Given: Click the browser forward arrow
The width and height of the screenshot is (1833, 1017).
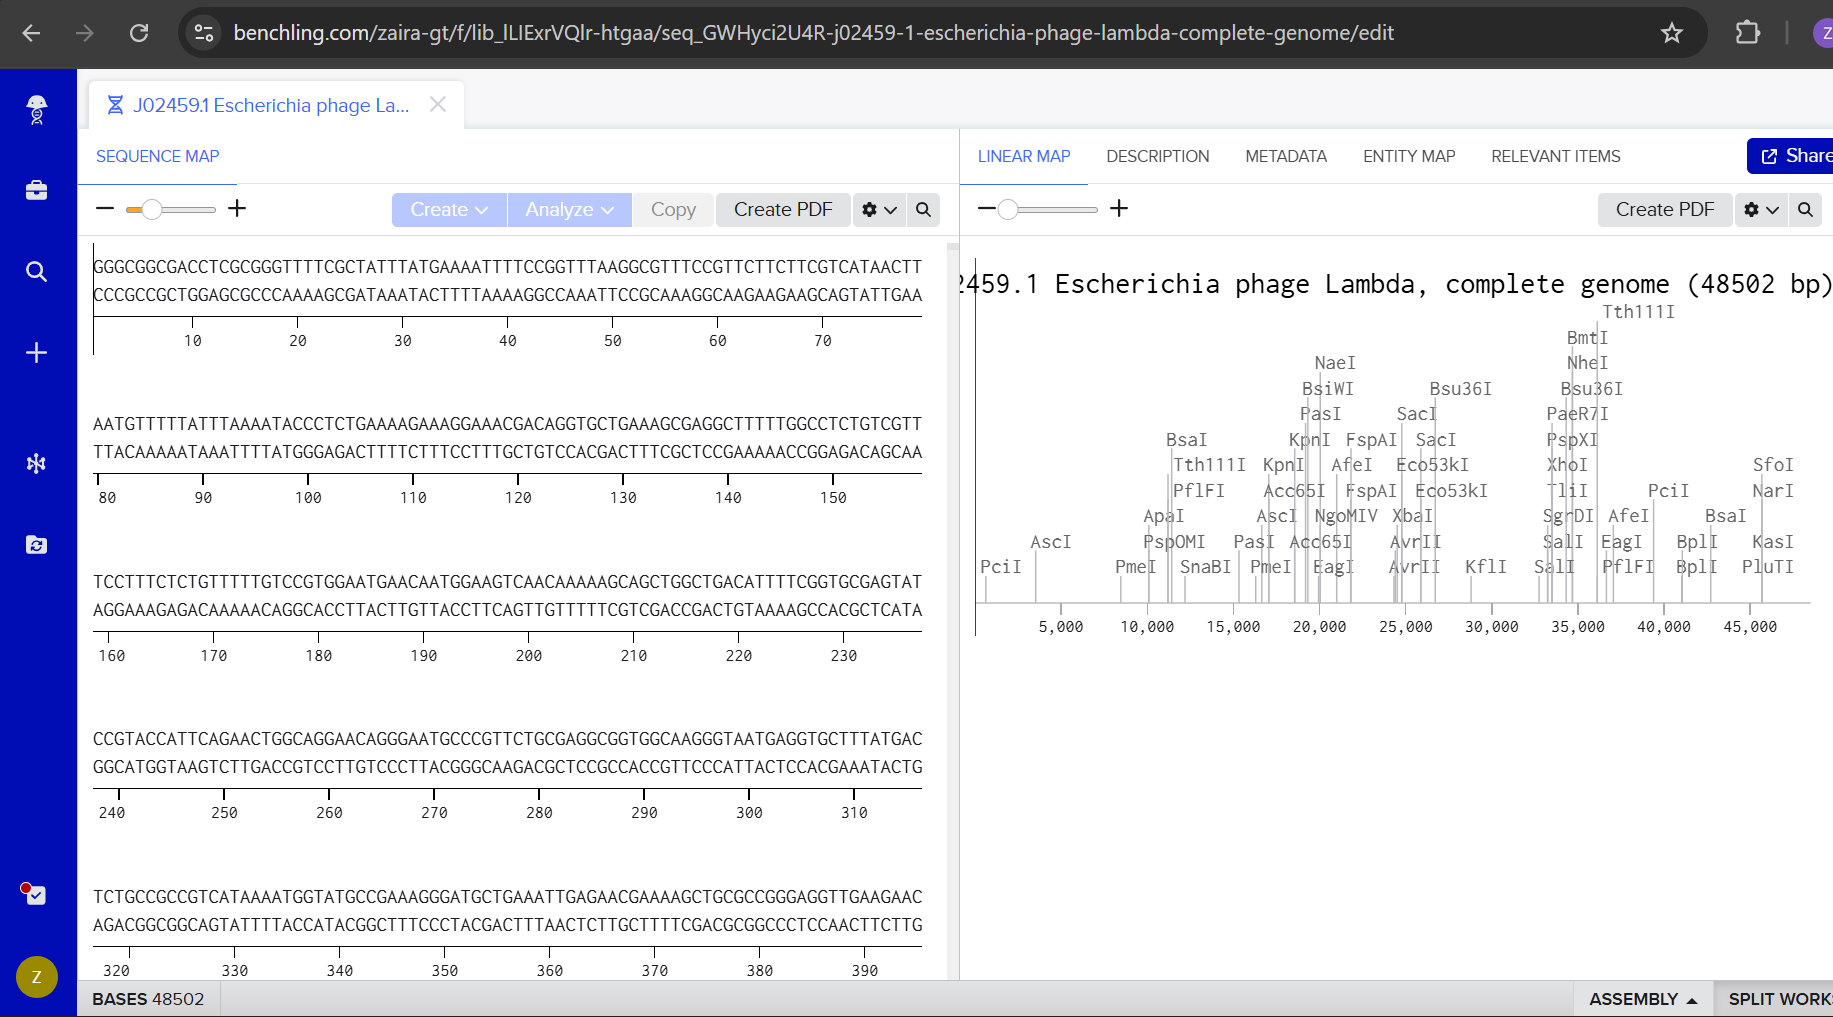Looking at the screenshot, I should point(85,33).
